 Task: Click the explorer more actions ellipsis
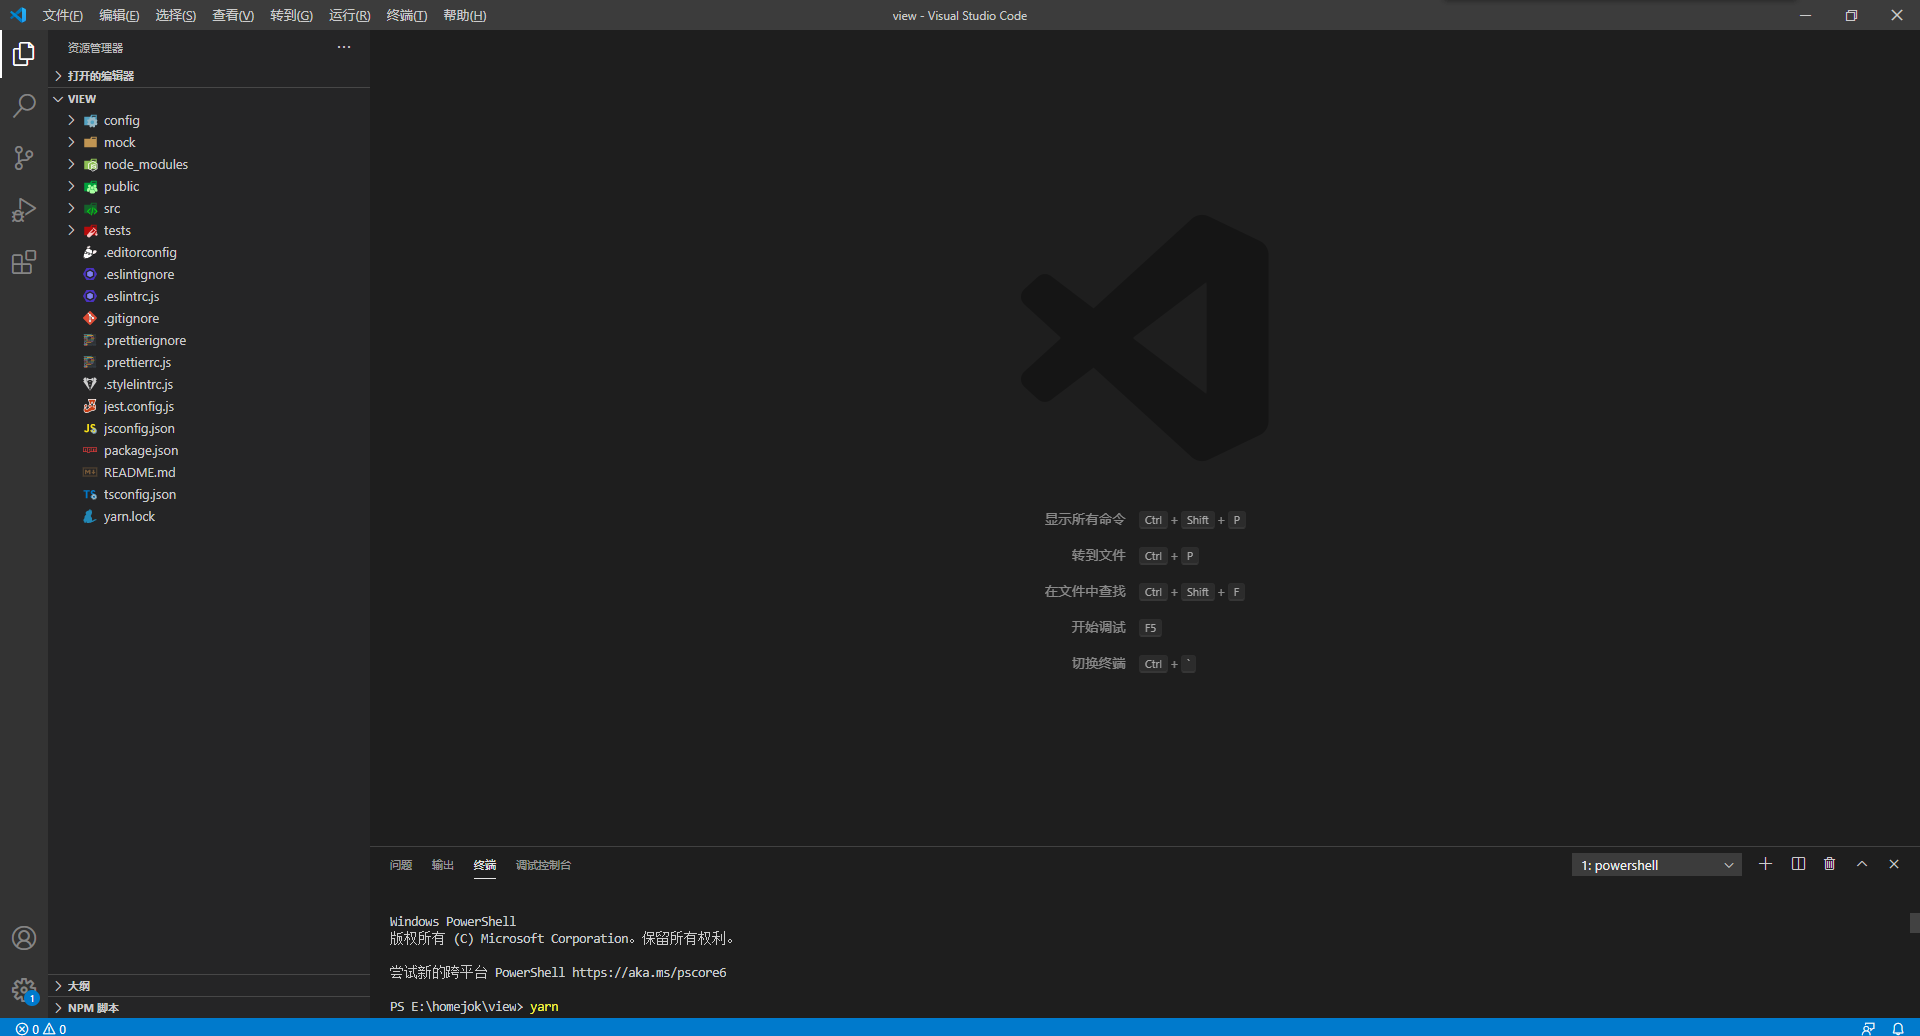pos(344,47)
